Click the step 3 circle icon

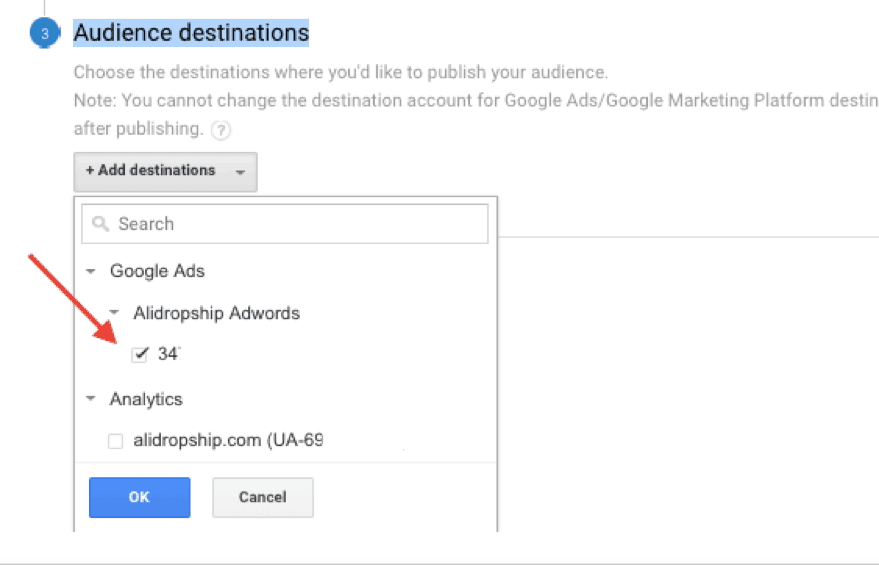point(44,34)
